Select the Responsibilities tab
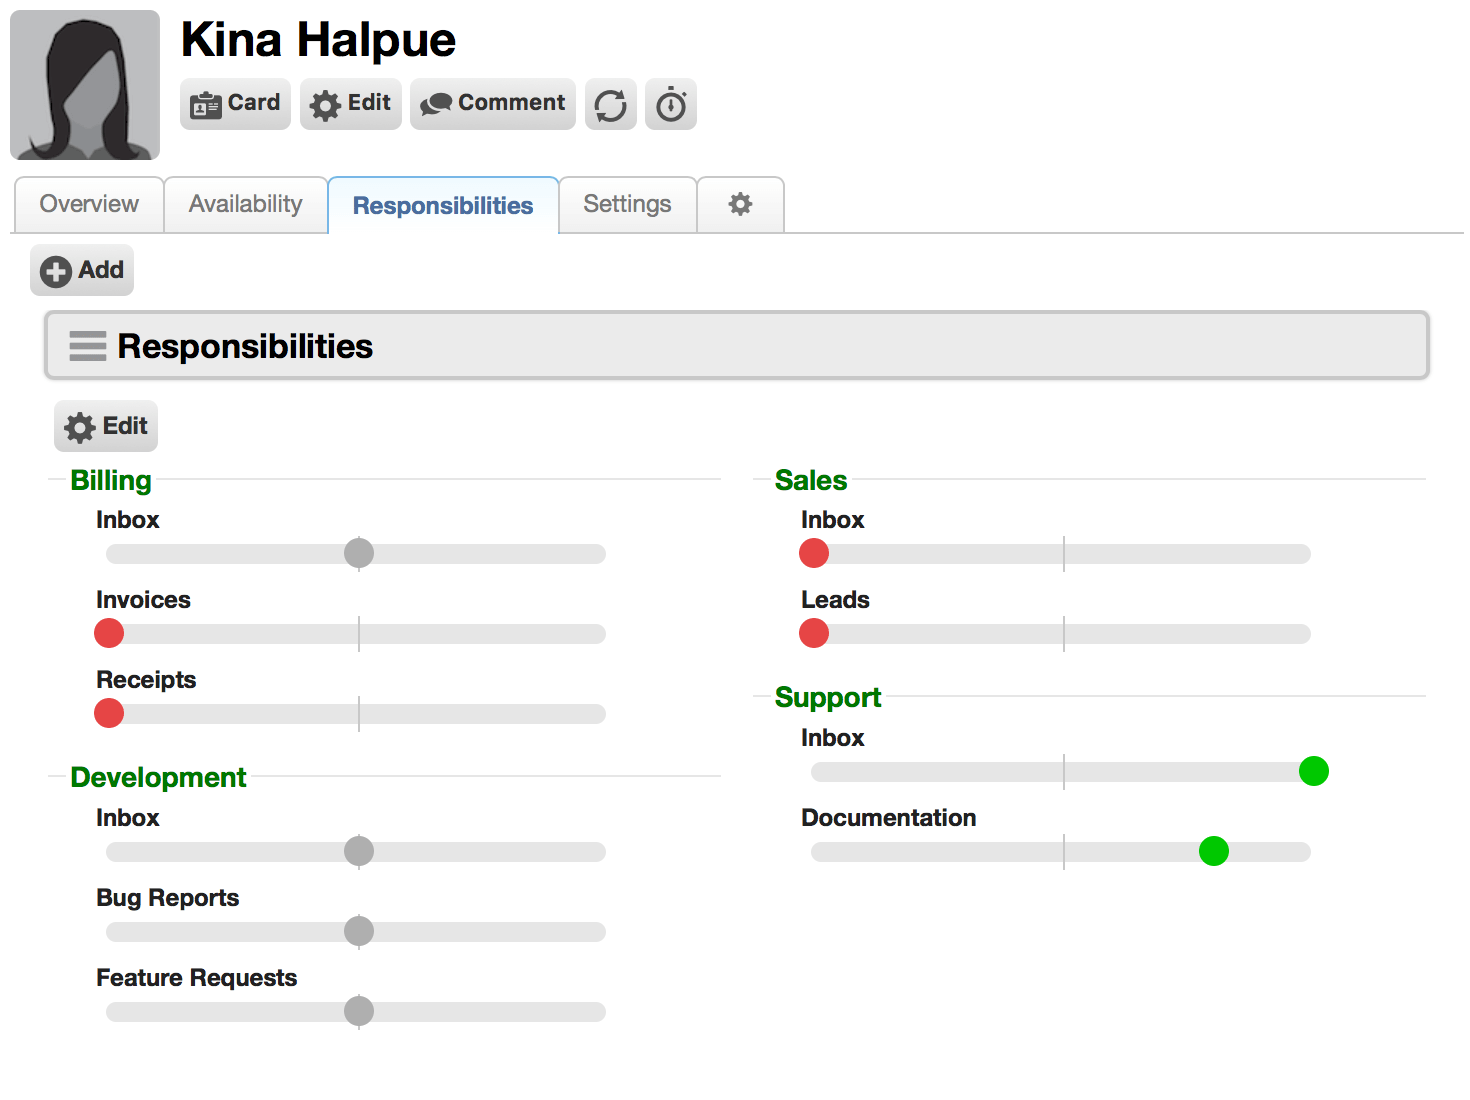 tap(443, 205)
